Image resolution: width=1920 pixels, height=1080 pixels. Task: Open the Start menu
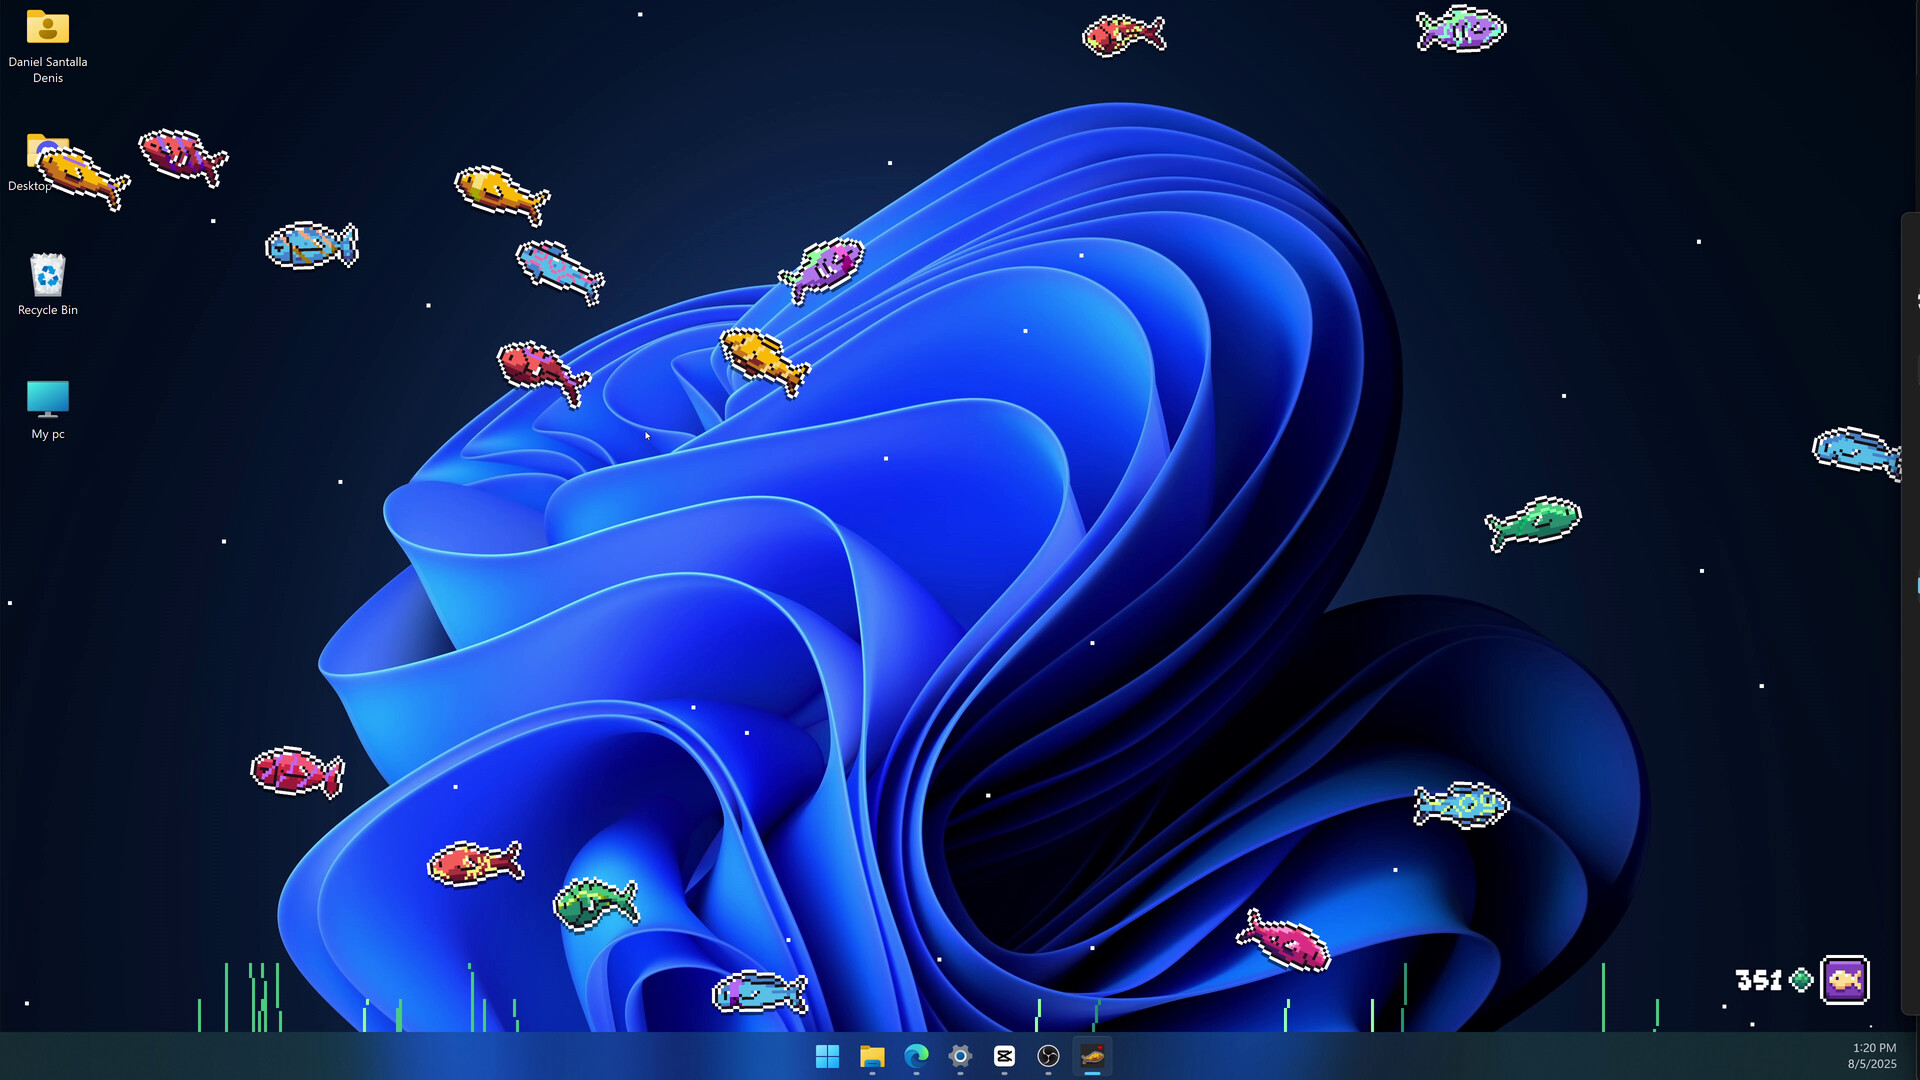[x=828, y=1056]
